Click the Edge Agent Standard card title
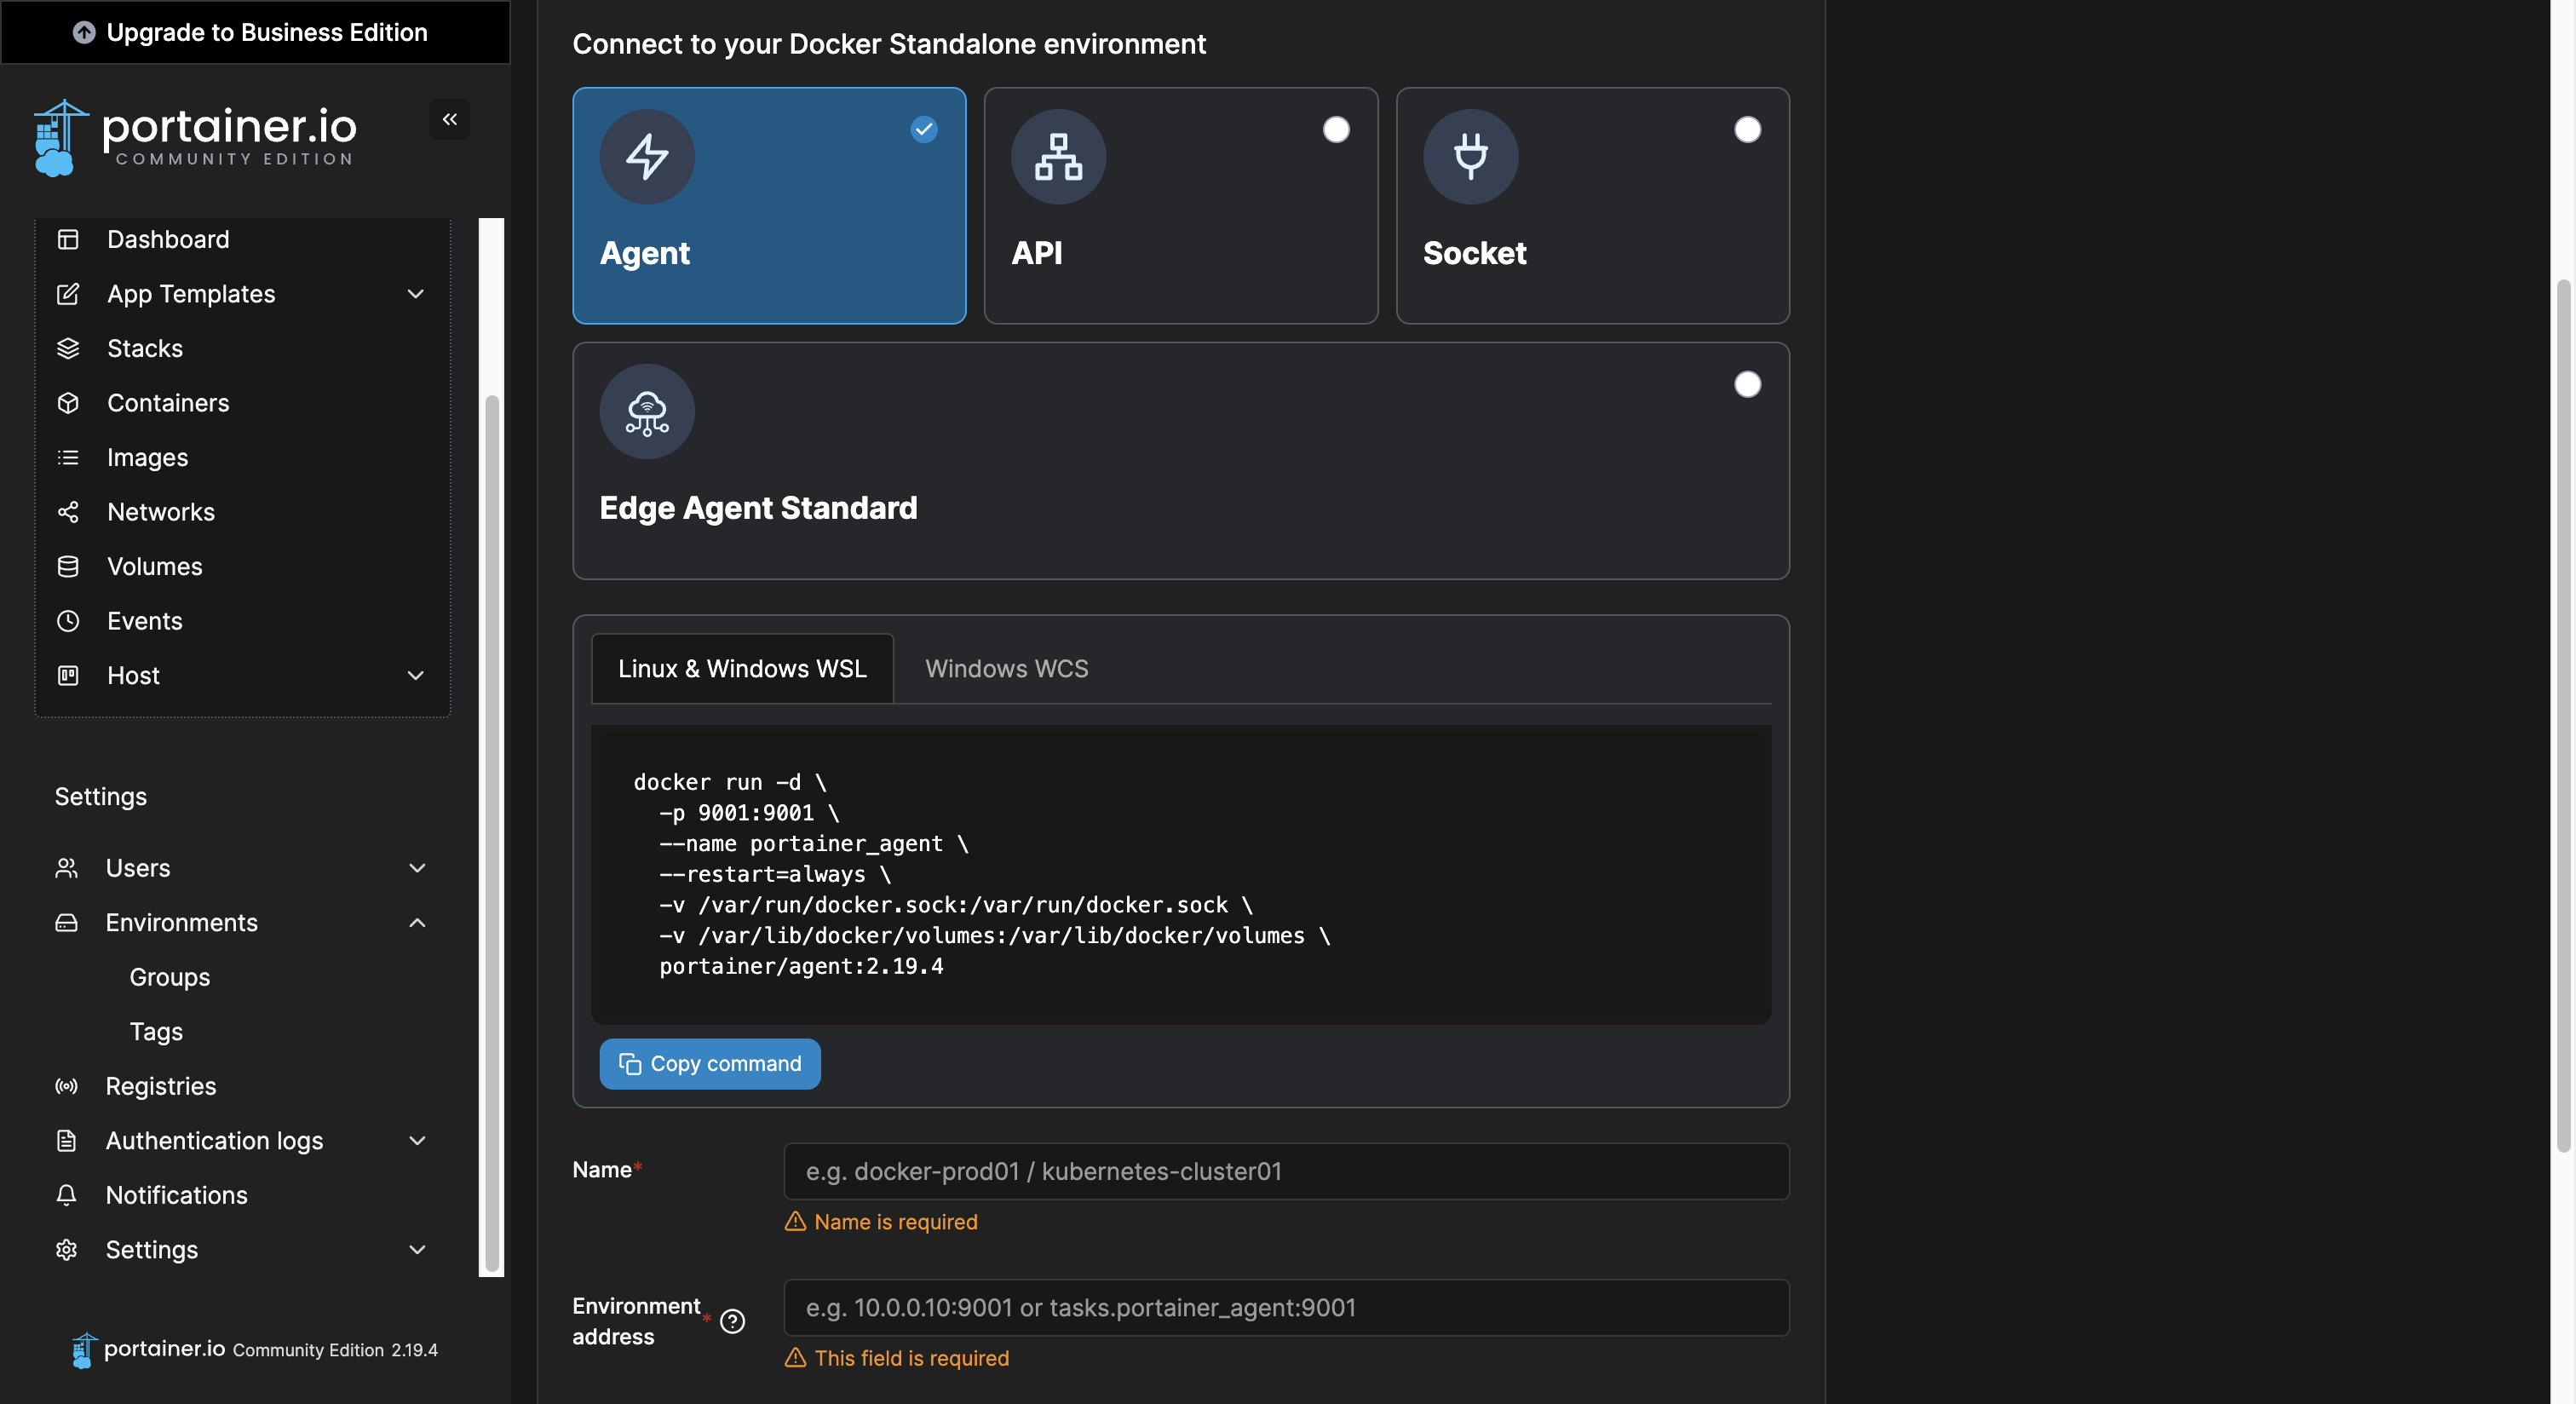This screenshot has height=1404, width=2576. pyautogui.click(x=758, y=509)
